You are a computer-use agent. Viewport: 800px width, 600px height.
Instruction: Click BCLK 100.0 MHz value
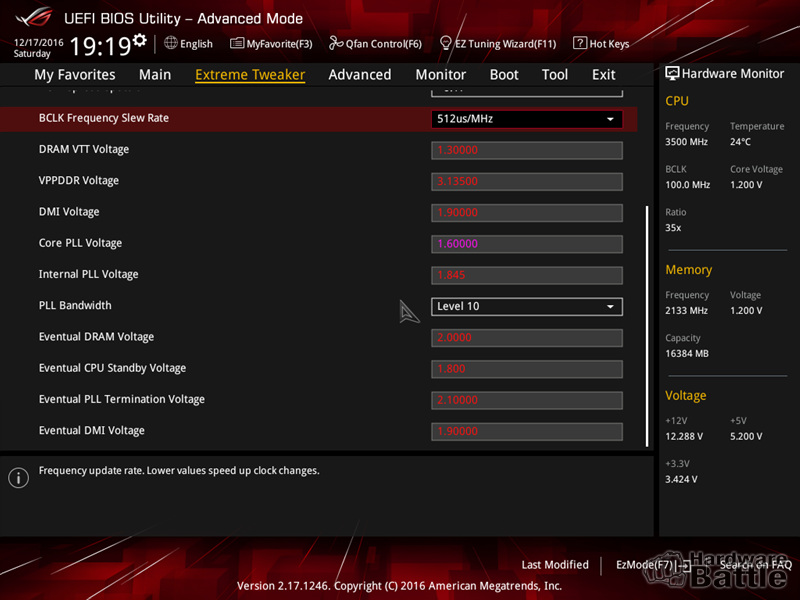click(687, 185)
